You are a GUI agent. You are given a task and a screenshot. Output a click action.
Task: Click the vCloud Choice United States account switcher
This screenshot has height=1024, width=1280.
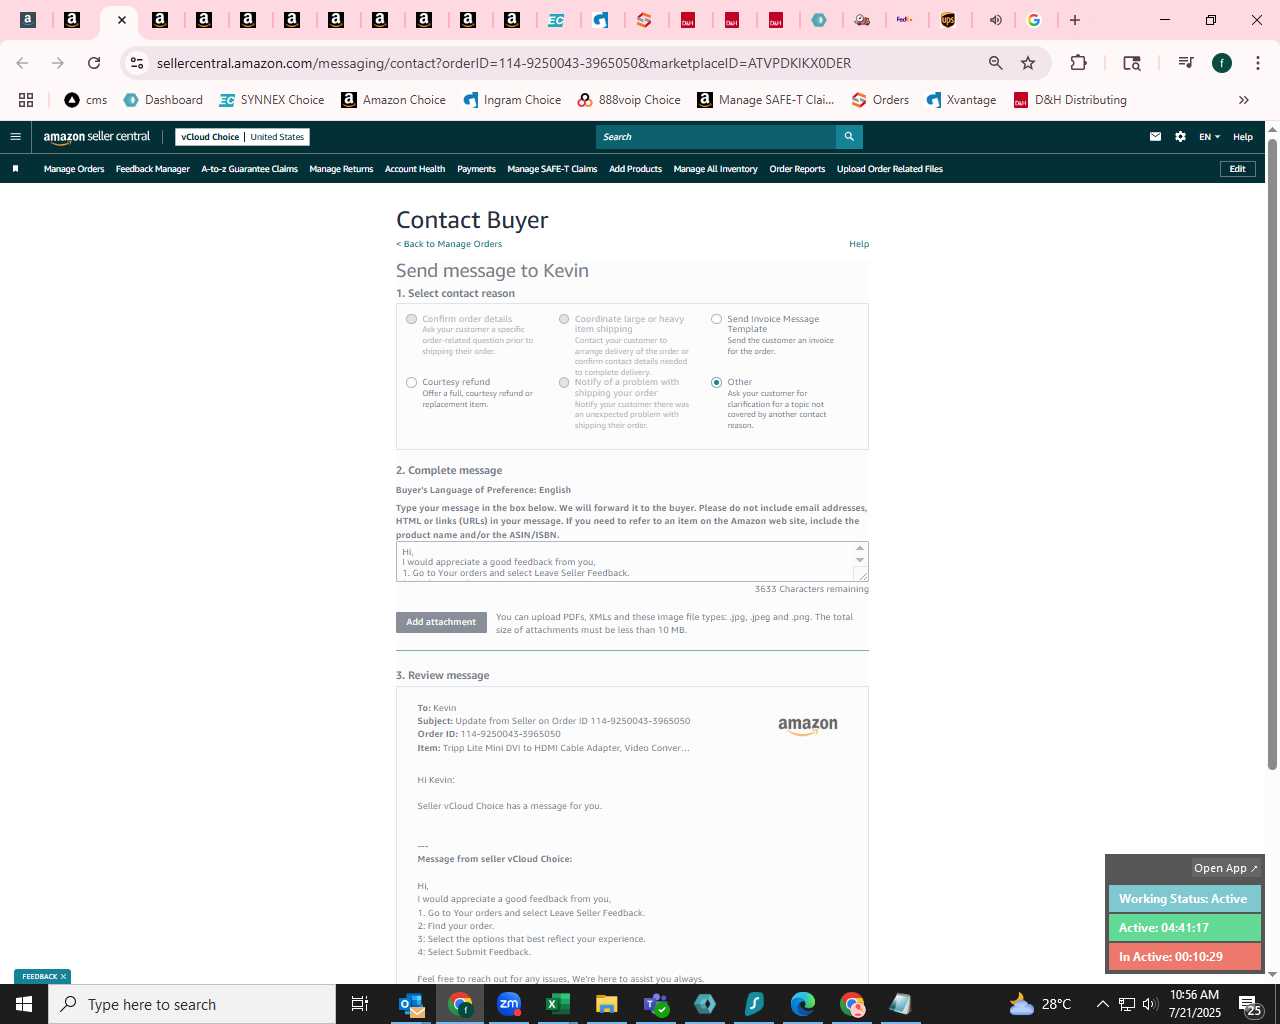click(243, 137)
